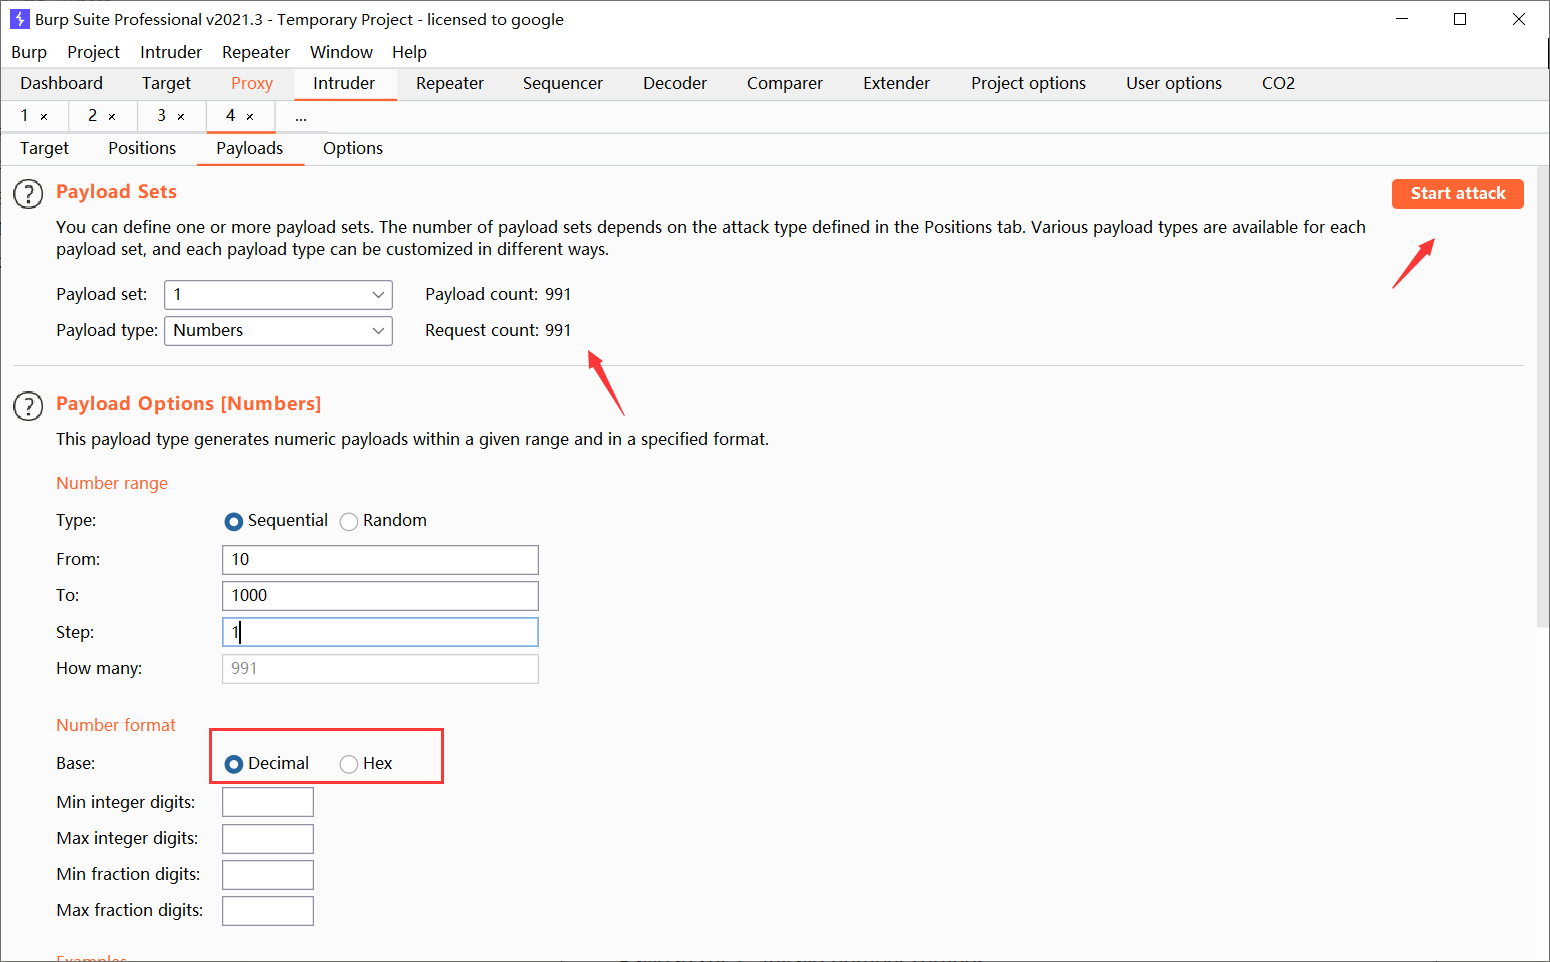Screen dimensions: 1550x962
Task: Click the Max integer digits field
Action: [x=268, y=839]
